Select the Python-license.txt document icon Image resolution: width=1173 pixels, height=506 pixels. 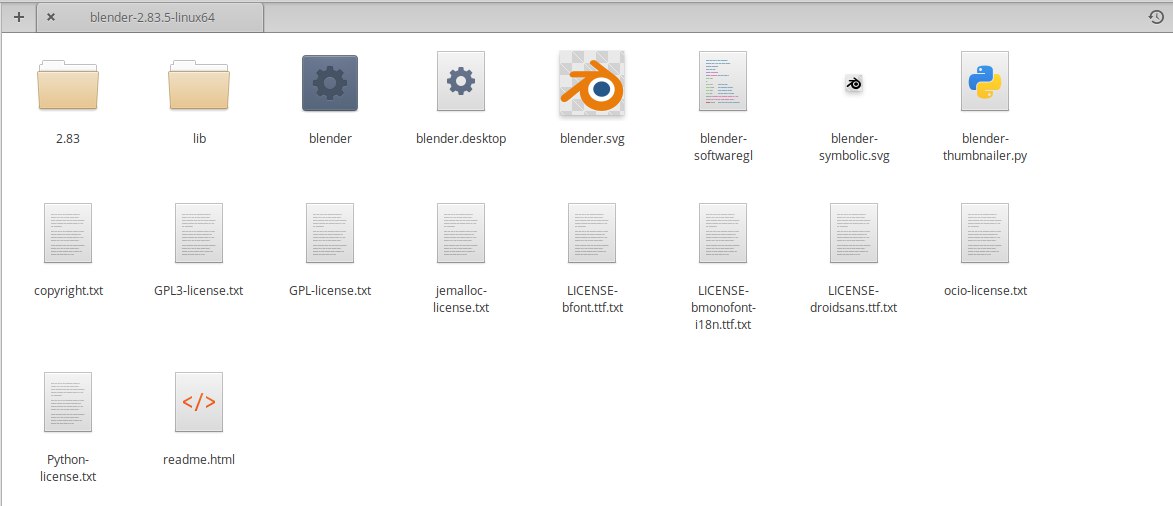tap(68, 402)
